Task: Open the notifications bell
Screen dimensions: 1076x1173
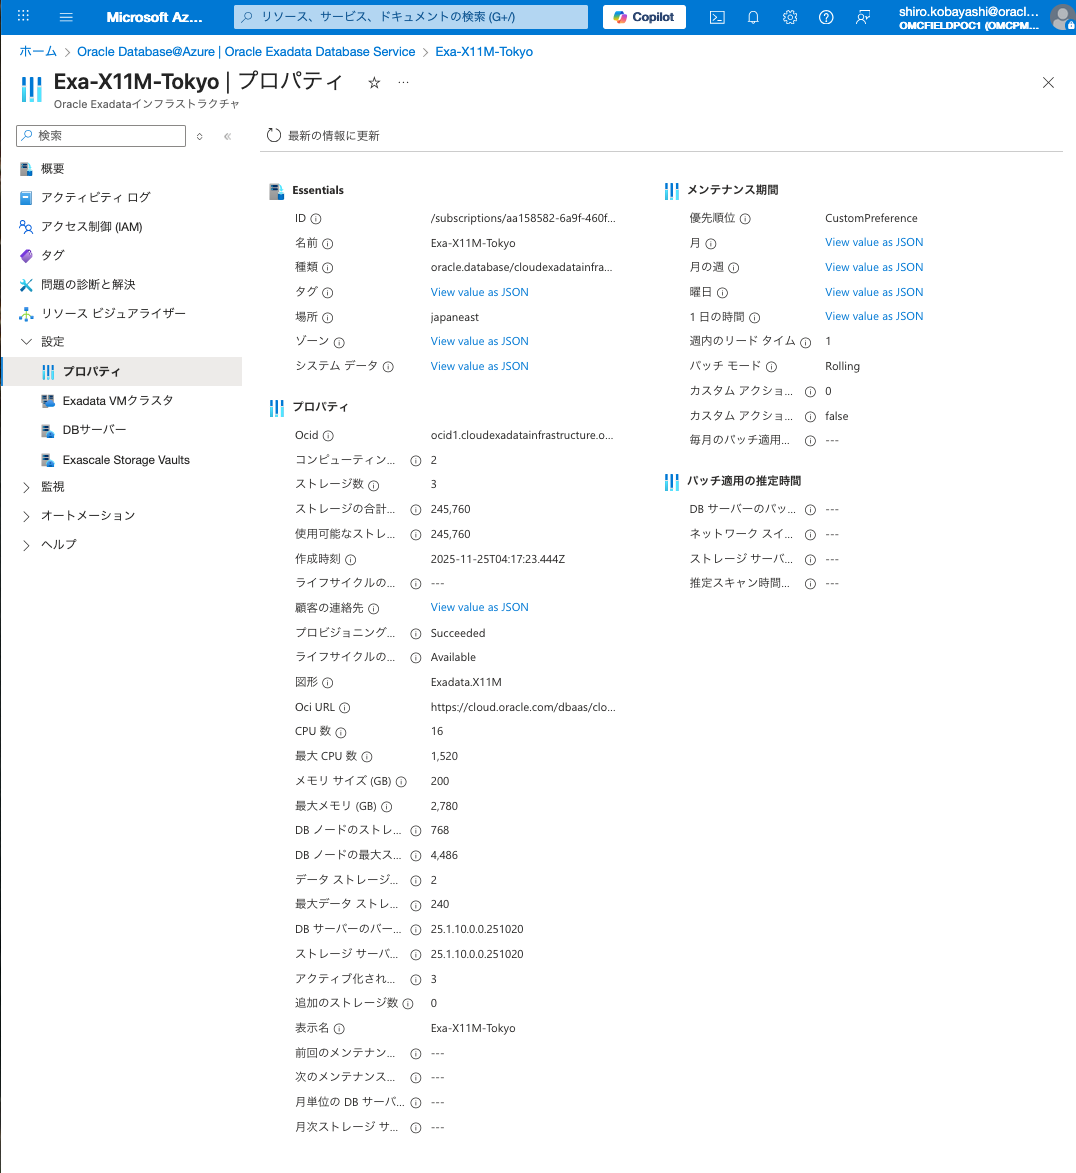Action: pyautogui.click(x=753, y=16)
